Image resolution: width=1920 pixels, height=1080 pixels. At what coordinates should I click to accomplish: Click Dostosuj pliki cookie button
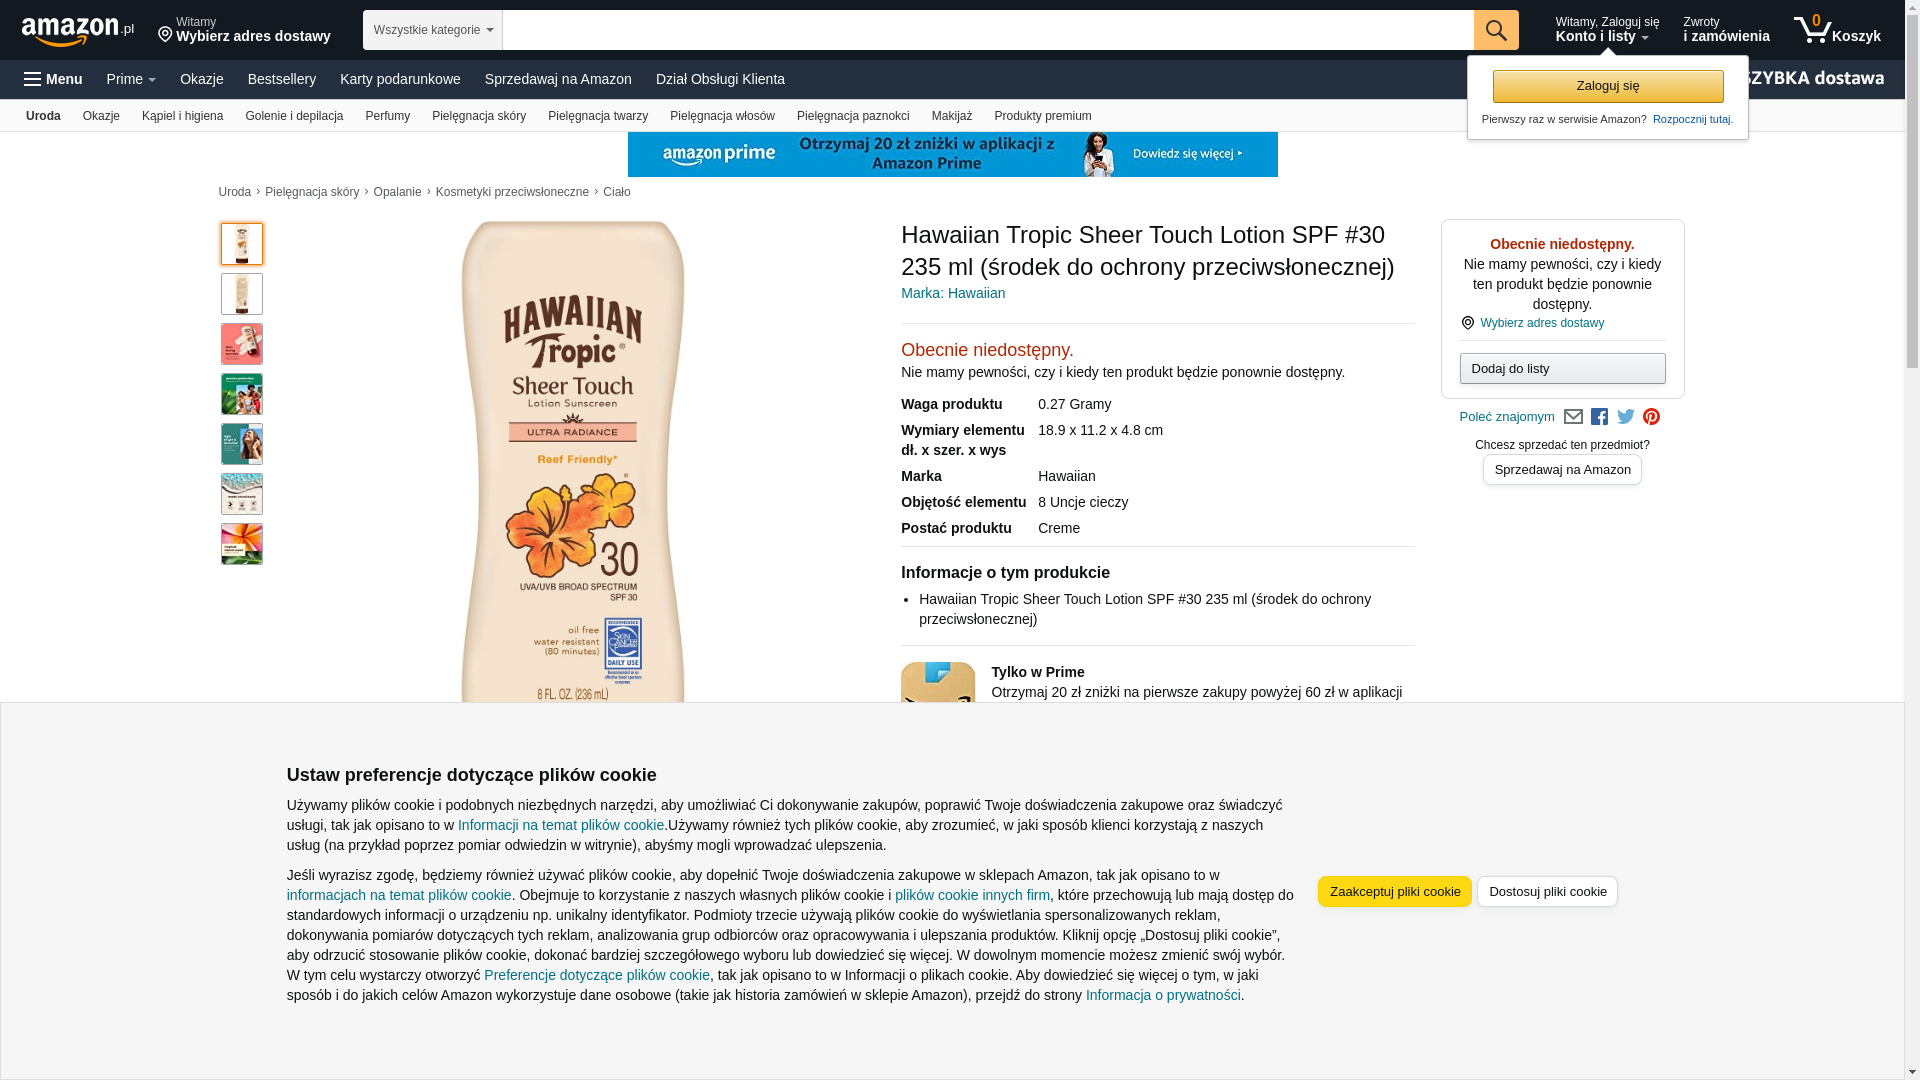[x=1548, y=892]
